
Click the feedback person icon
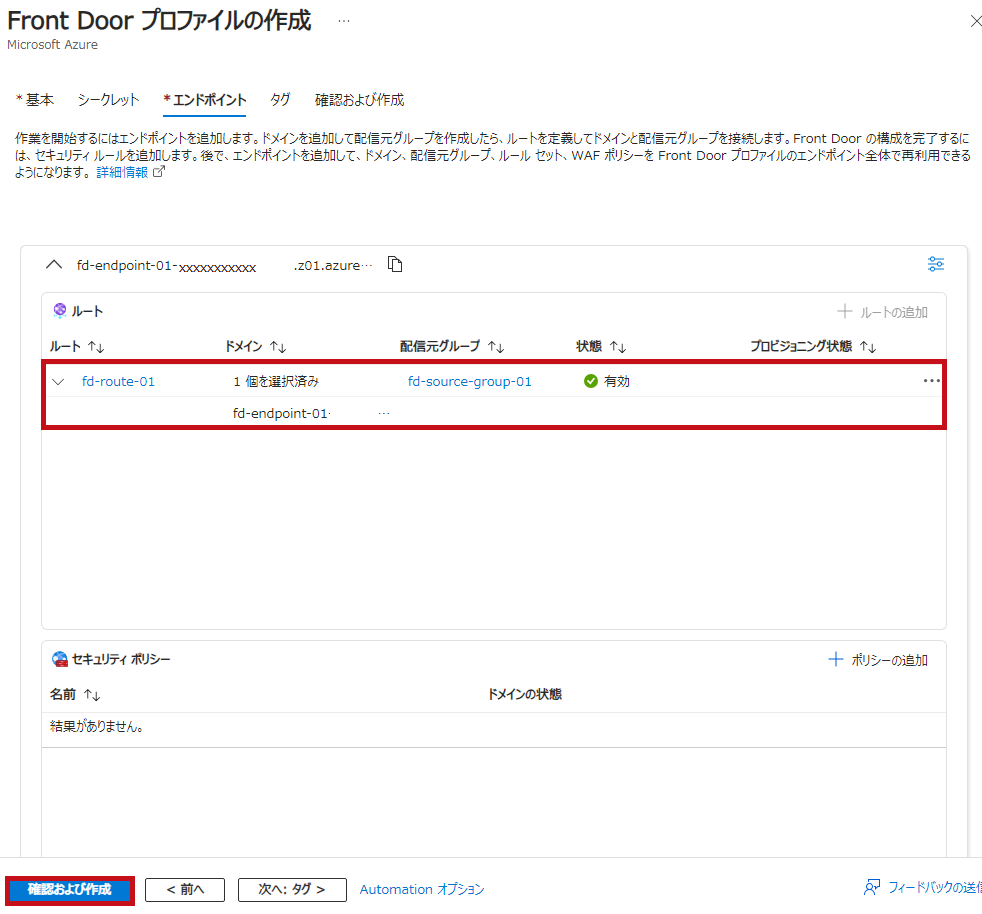click(872, 887)
